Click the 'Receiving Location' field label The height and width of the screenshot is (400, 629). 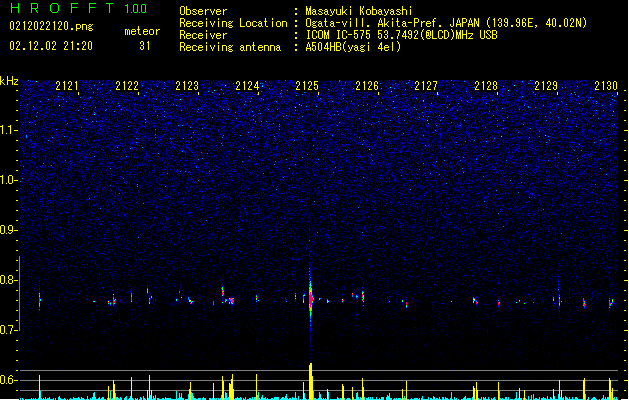click(233, 23)
